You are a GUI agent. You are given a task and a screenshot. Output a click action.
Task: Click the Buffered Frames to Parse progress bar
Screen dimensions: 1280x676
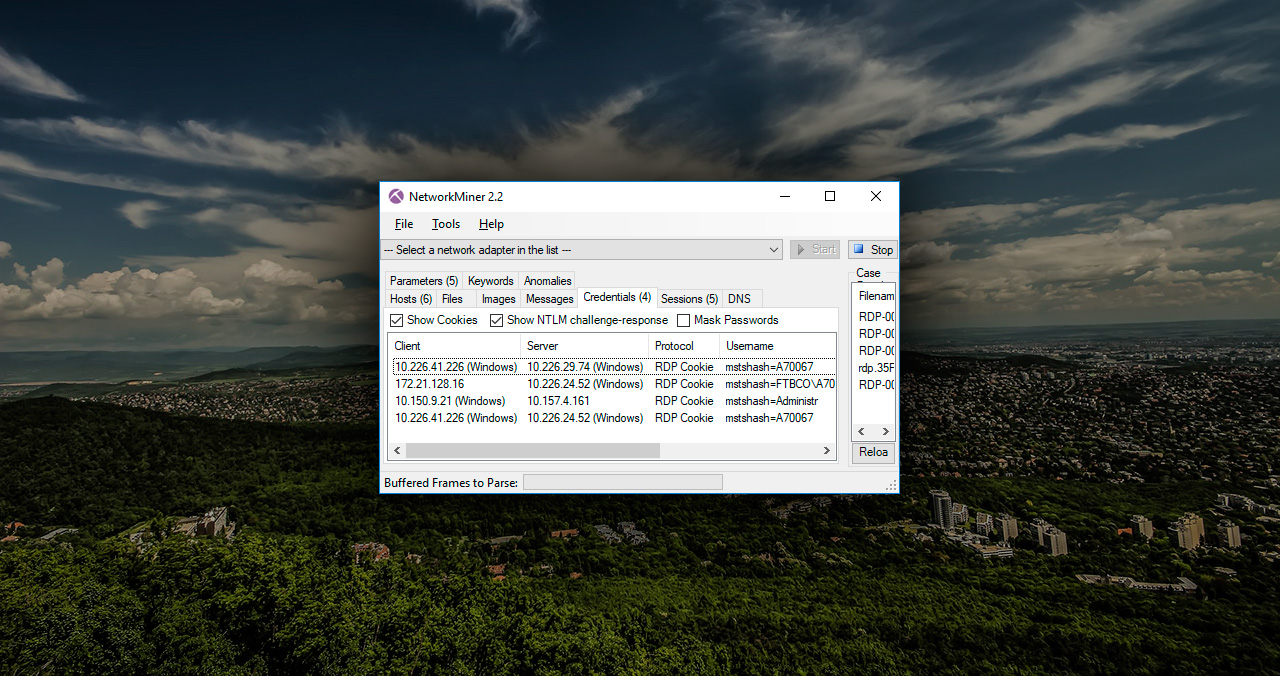point(622,481)
